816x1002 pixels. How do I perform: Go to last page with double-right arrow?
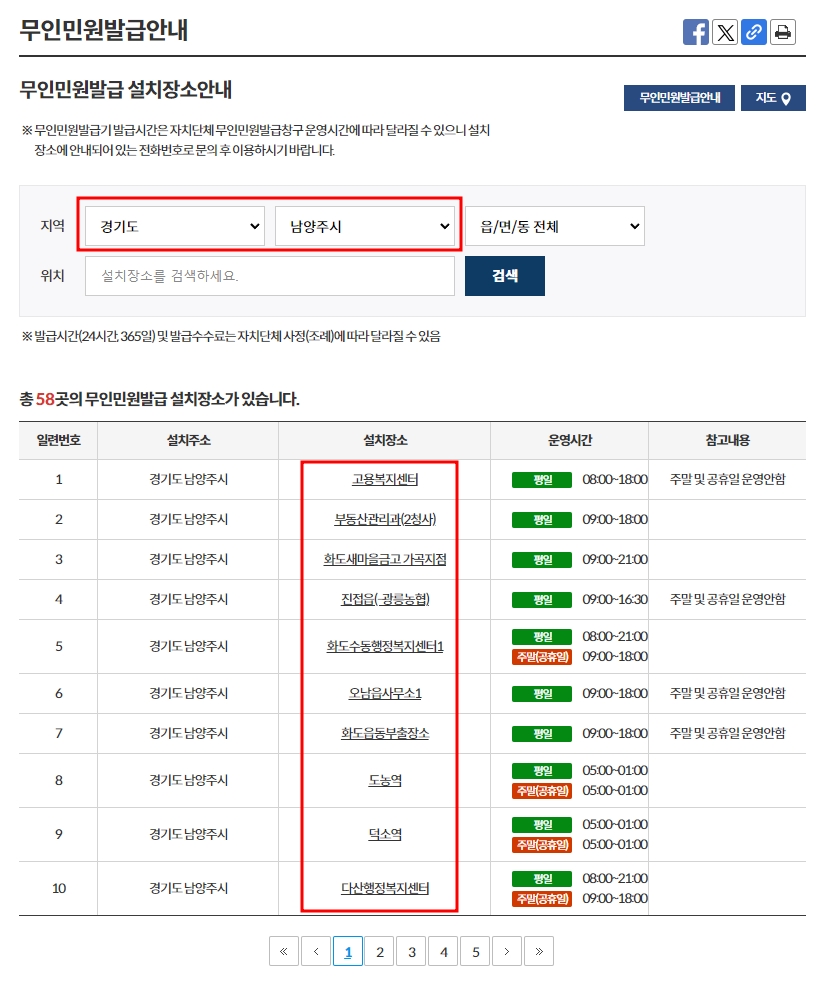click(539, 950)
